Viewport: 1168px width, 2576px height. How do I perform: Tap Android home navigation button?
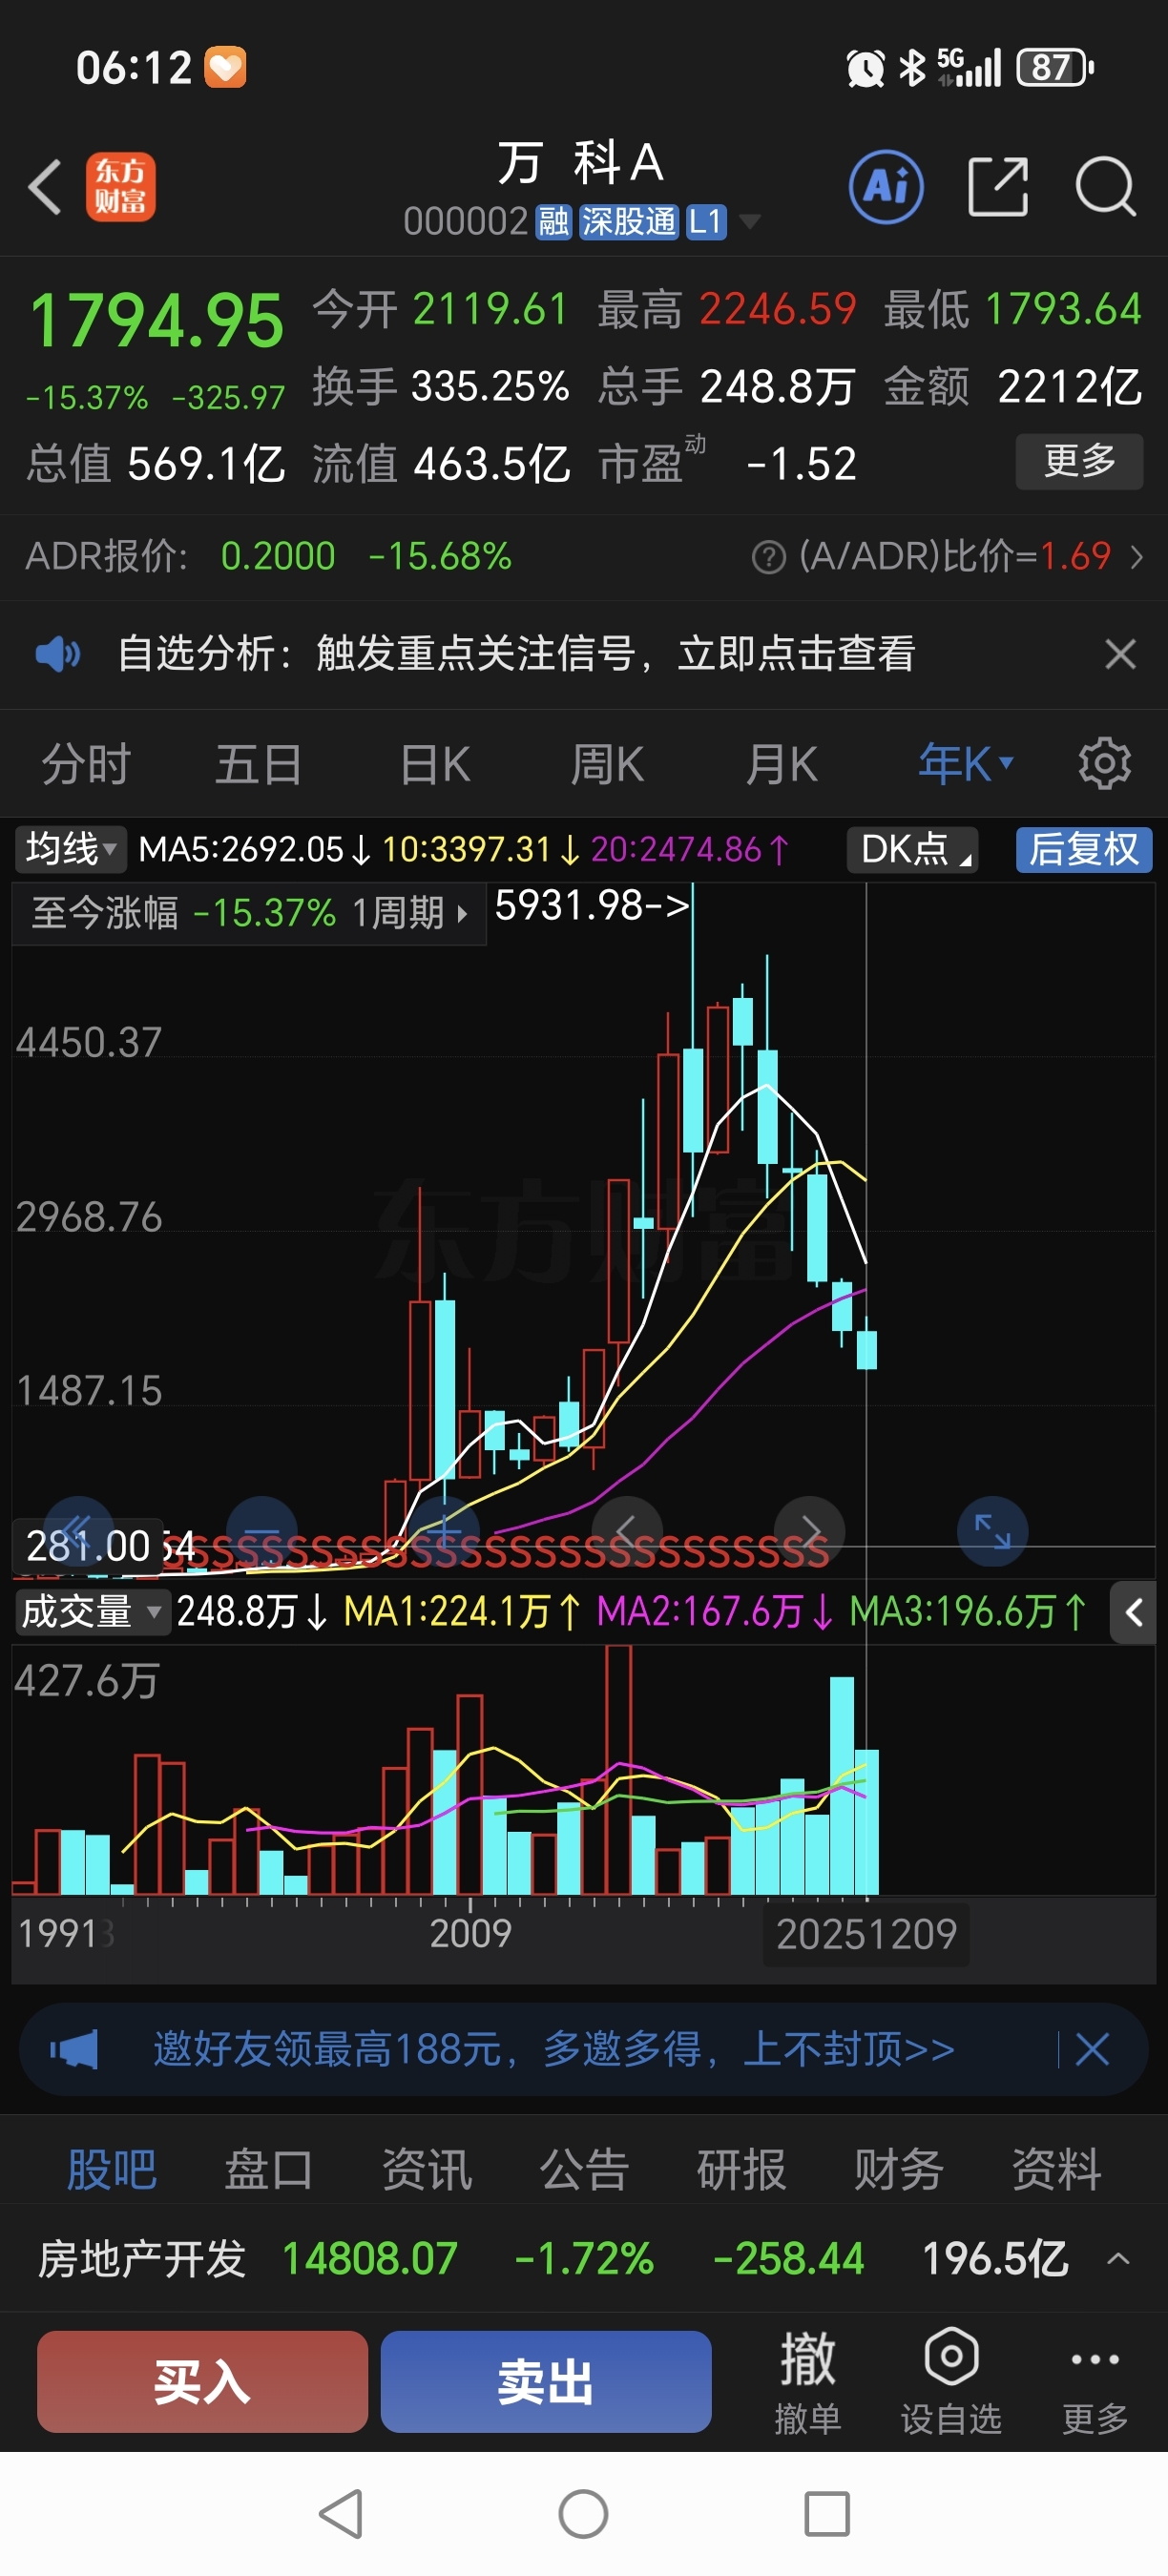point(584,2513)
